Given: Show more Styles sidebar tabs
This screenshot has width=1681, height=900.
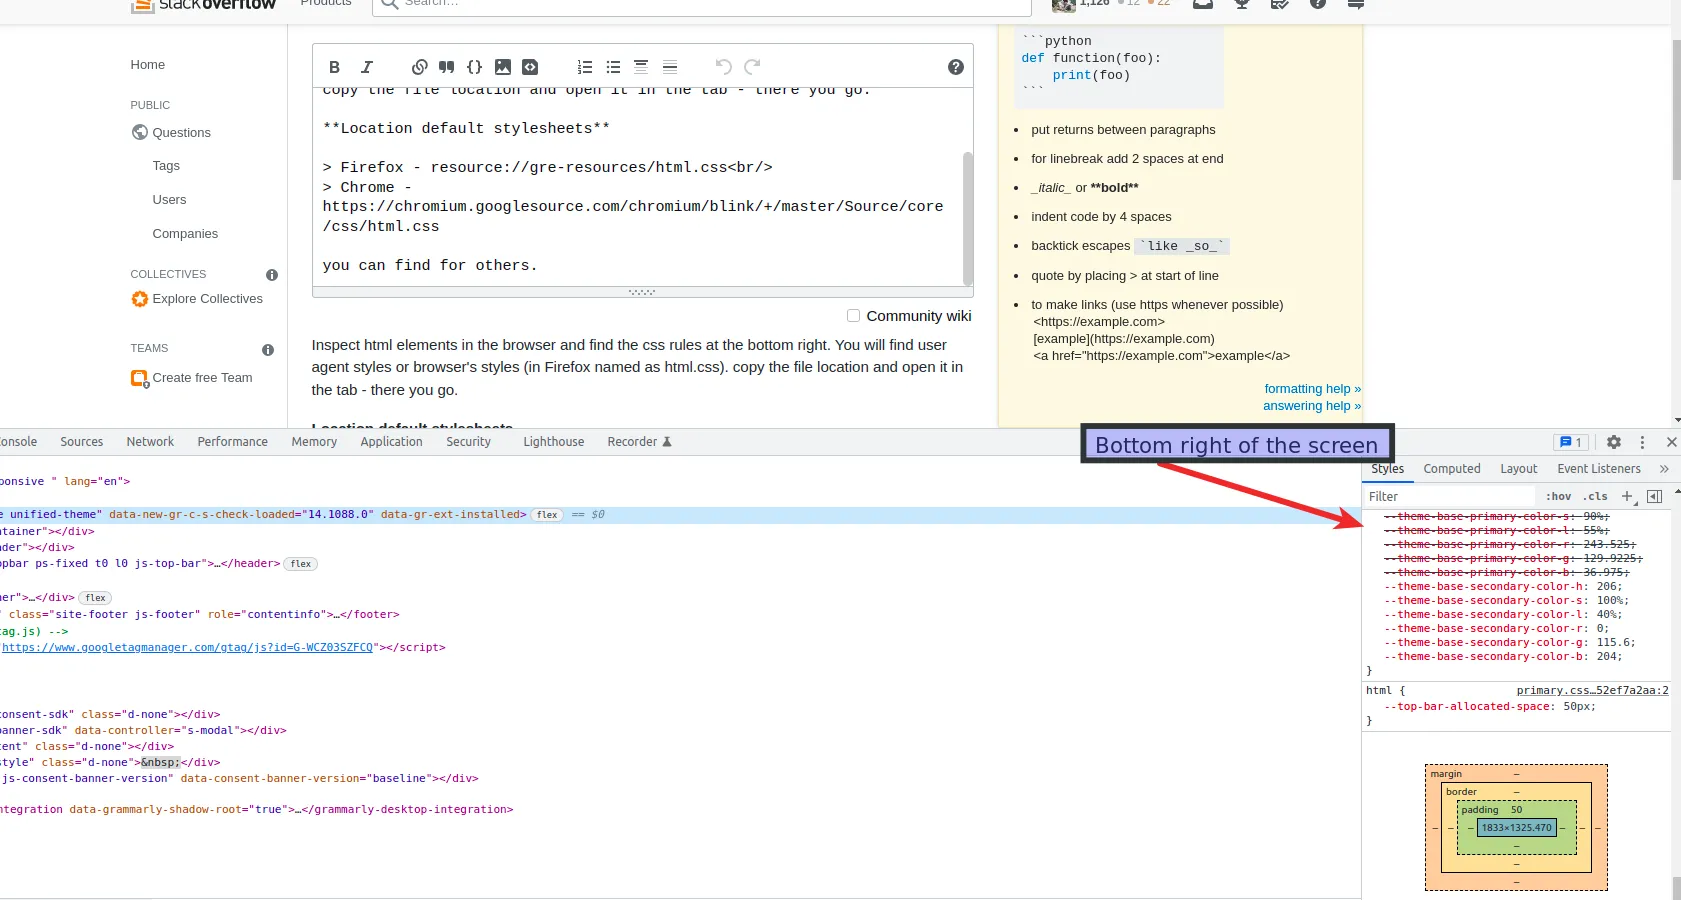Looking at the screenshot, I should pyautogui.click(x=1664, y=469).
